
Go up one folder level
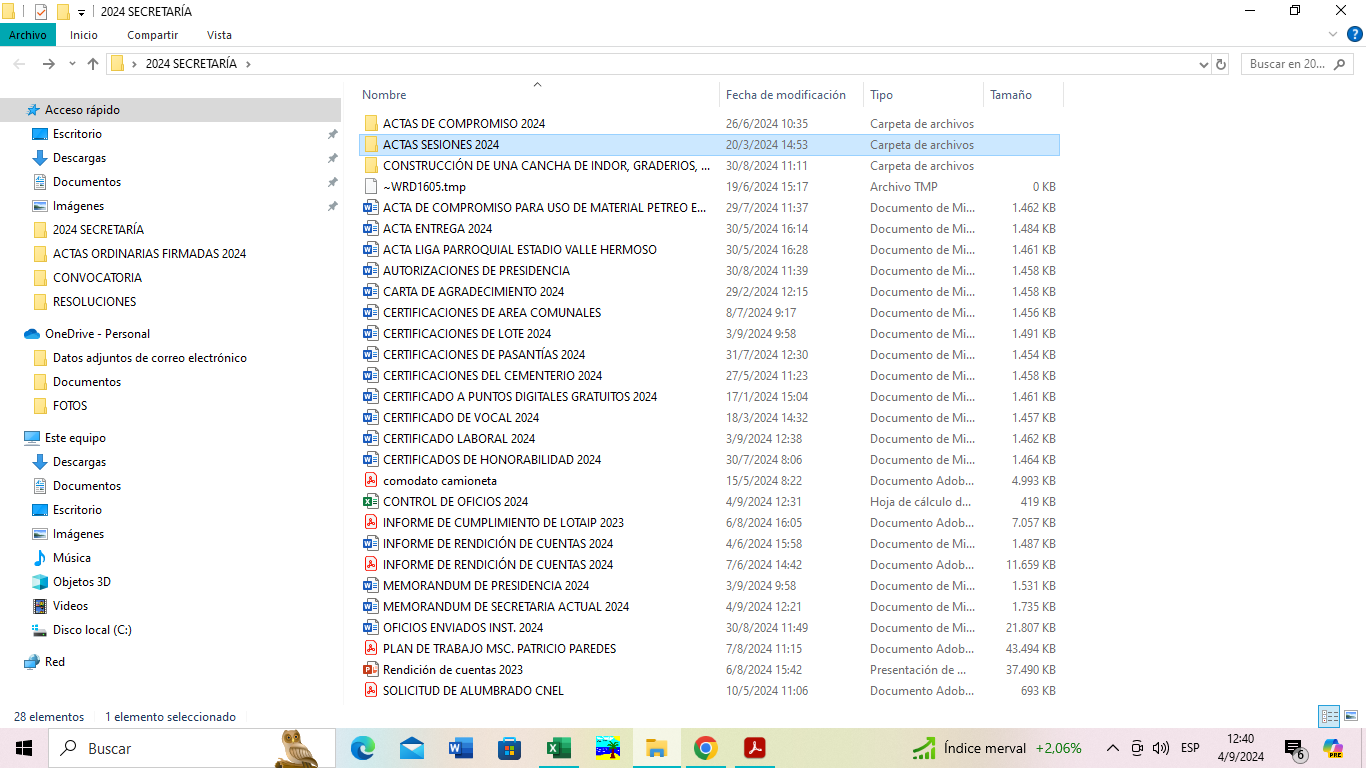click(93, 64)
